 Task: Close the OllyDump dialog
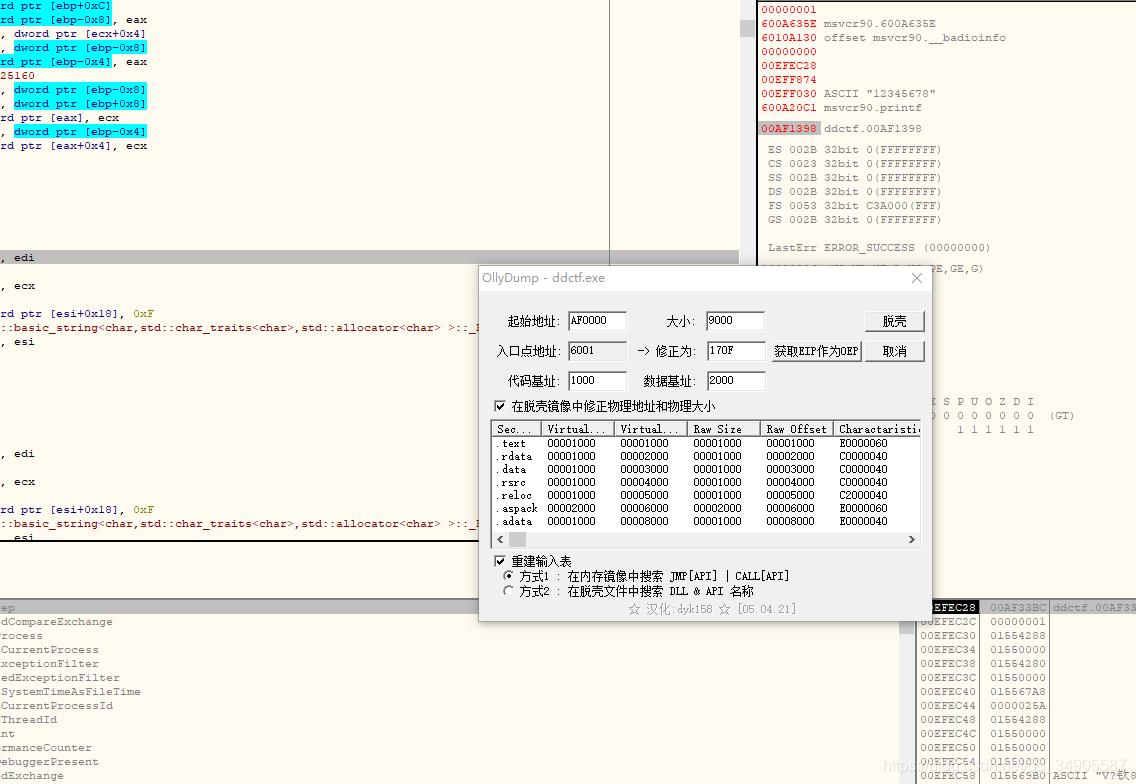[x=916, y=278]
